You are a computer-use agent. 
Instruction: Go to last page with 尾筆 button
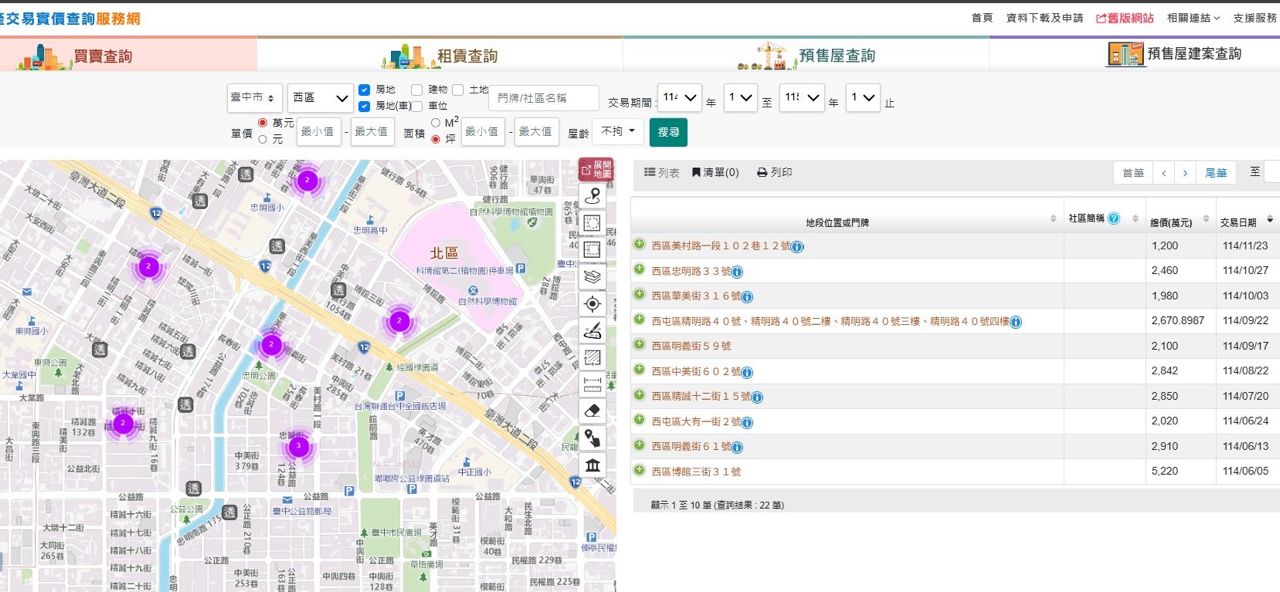[x=1216, y=173]
